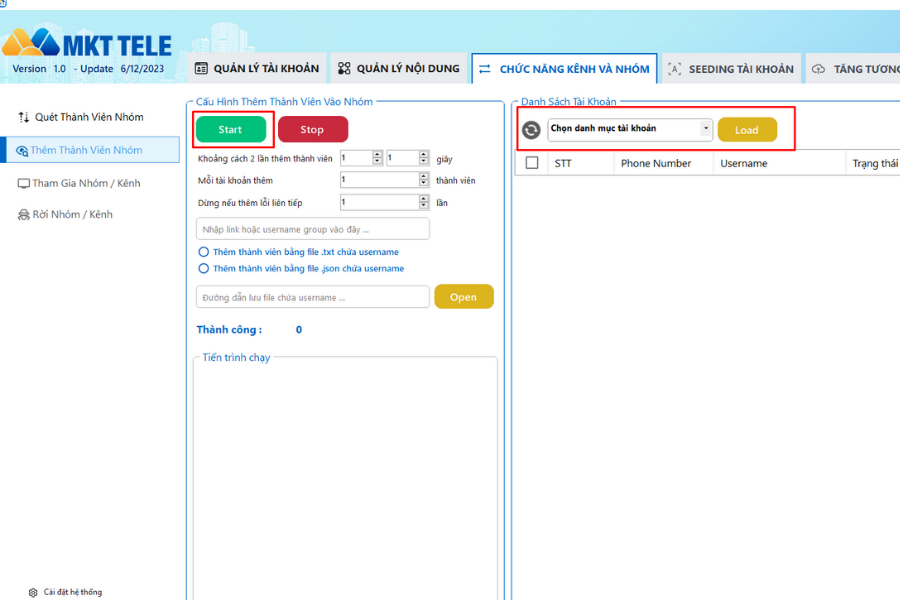Select add members by .json file option
The height and width of the screenshot is (600, 900).
point(204,268)
